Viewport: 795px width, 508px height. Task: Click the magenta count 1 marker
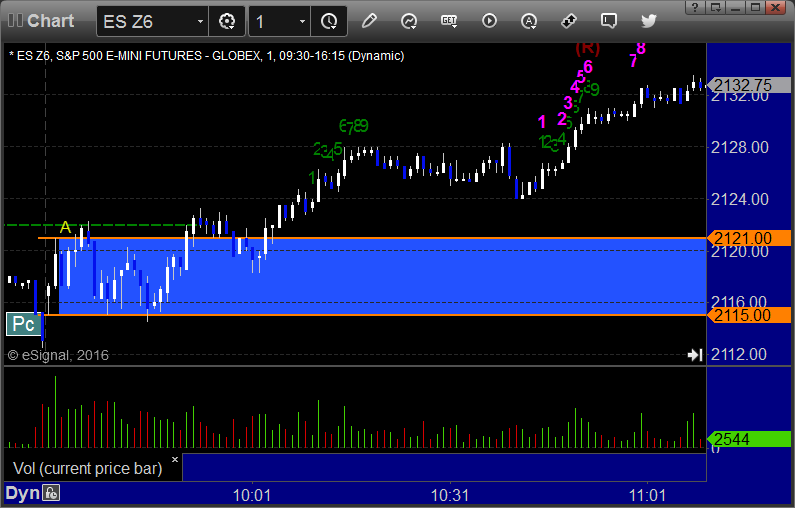[542, 122]
